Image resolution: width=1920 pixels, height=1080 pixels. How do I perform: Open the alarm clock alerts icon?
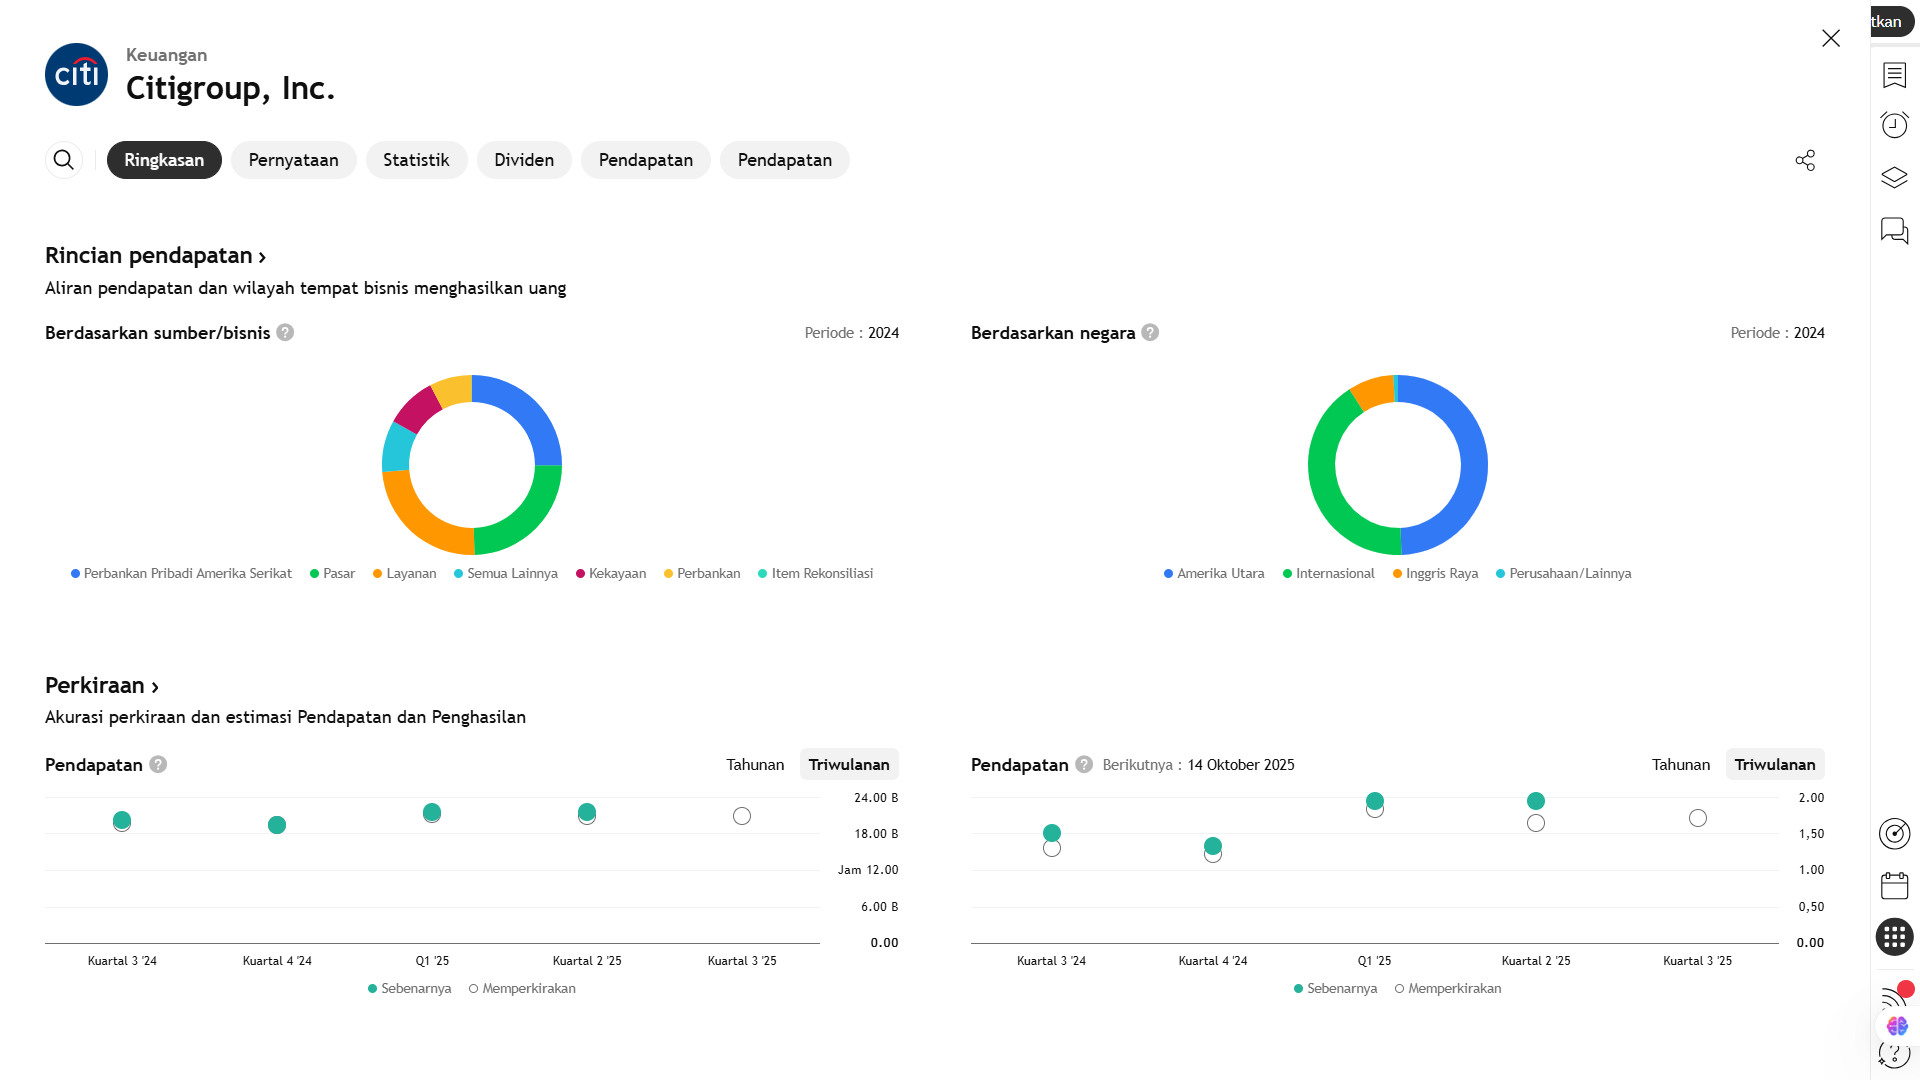(x=1894, y=125)
